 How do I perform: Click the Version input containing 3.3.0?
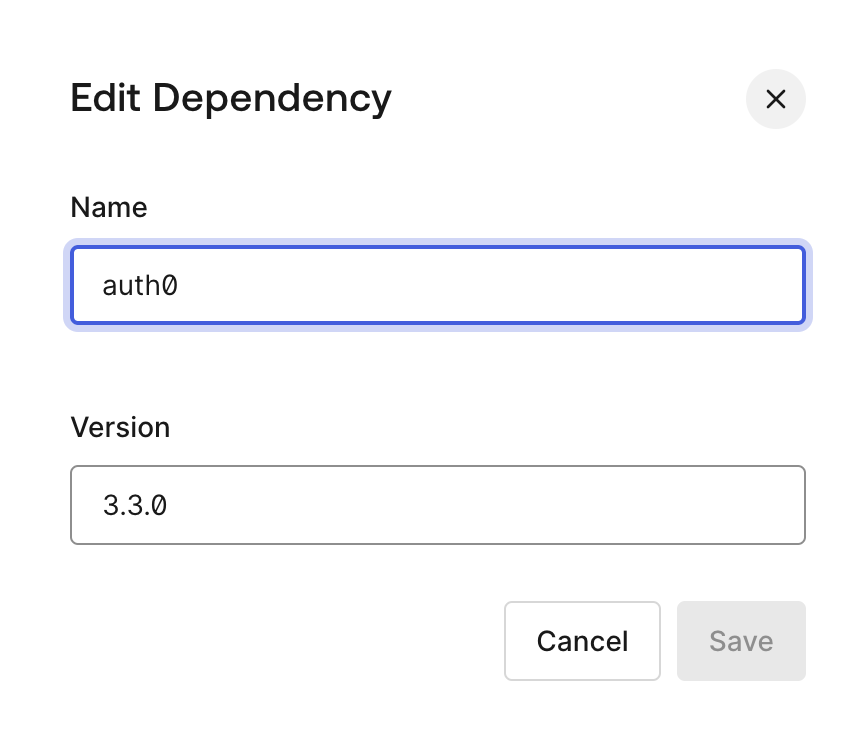(438, 505)
